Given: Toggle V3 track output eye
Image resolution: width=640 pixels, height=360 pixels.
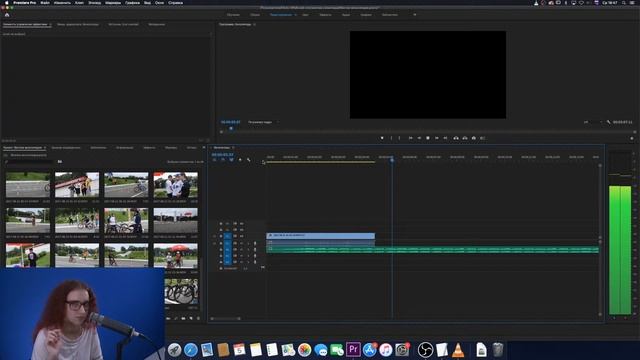Looking at the screenshot, I should [x=241, y=224].
